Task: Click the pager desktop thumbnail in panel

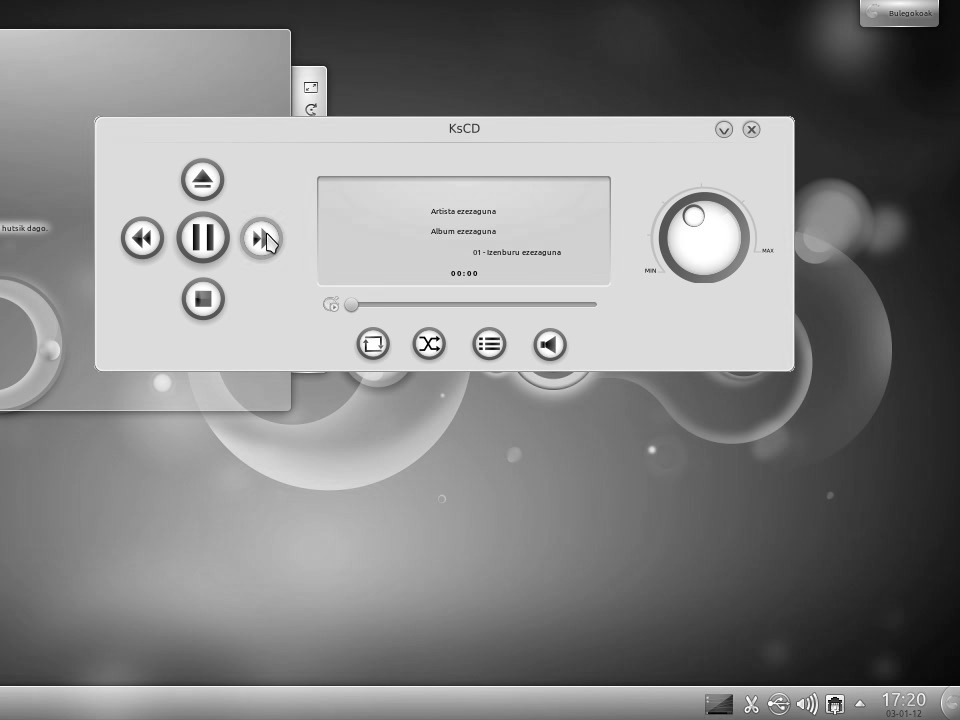Action: coord(719,704)
